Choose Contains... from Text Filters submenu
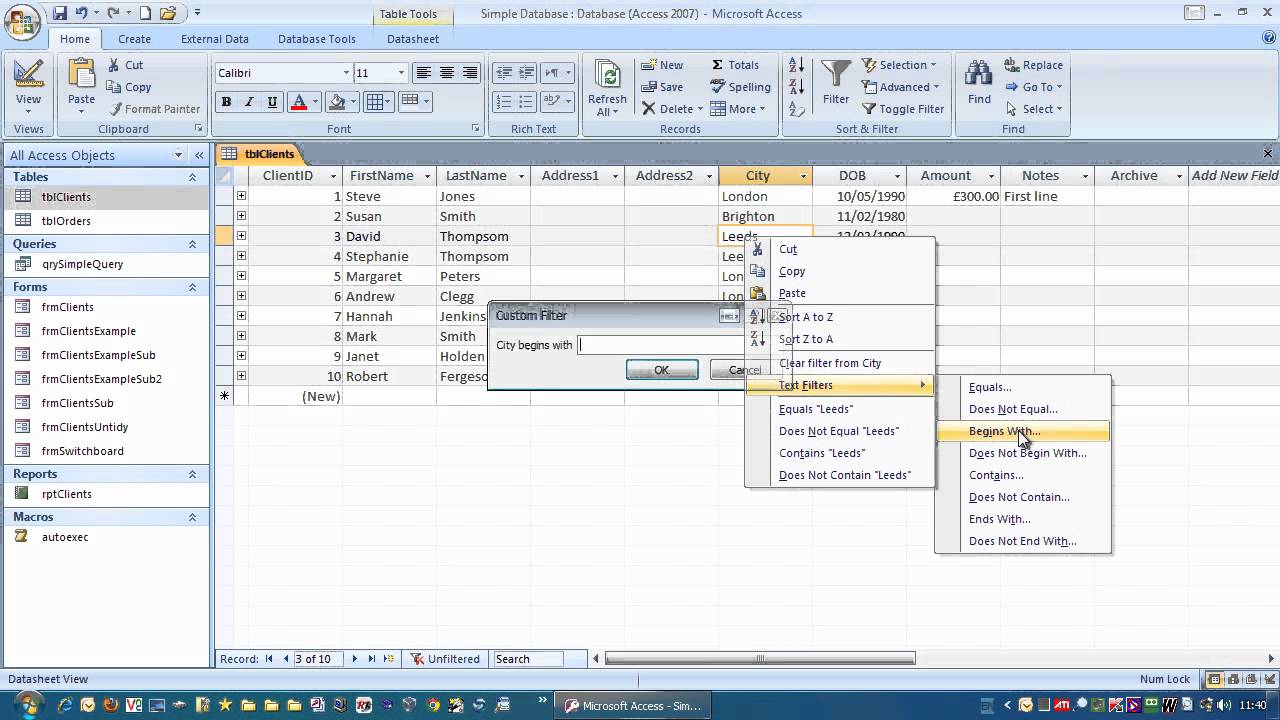The width and height of the screenshot is (1280, 720). (x=1022, y=475)
